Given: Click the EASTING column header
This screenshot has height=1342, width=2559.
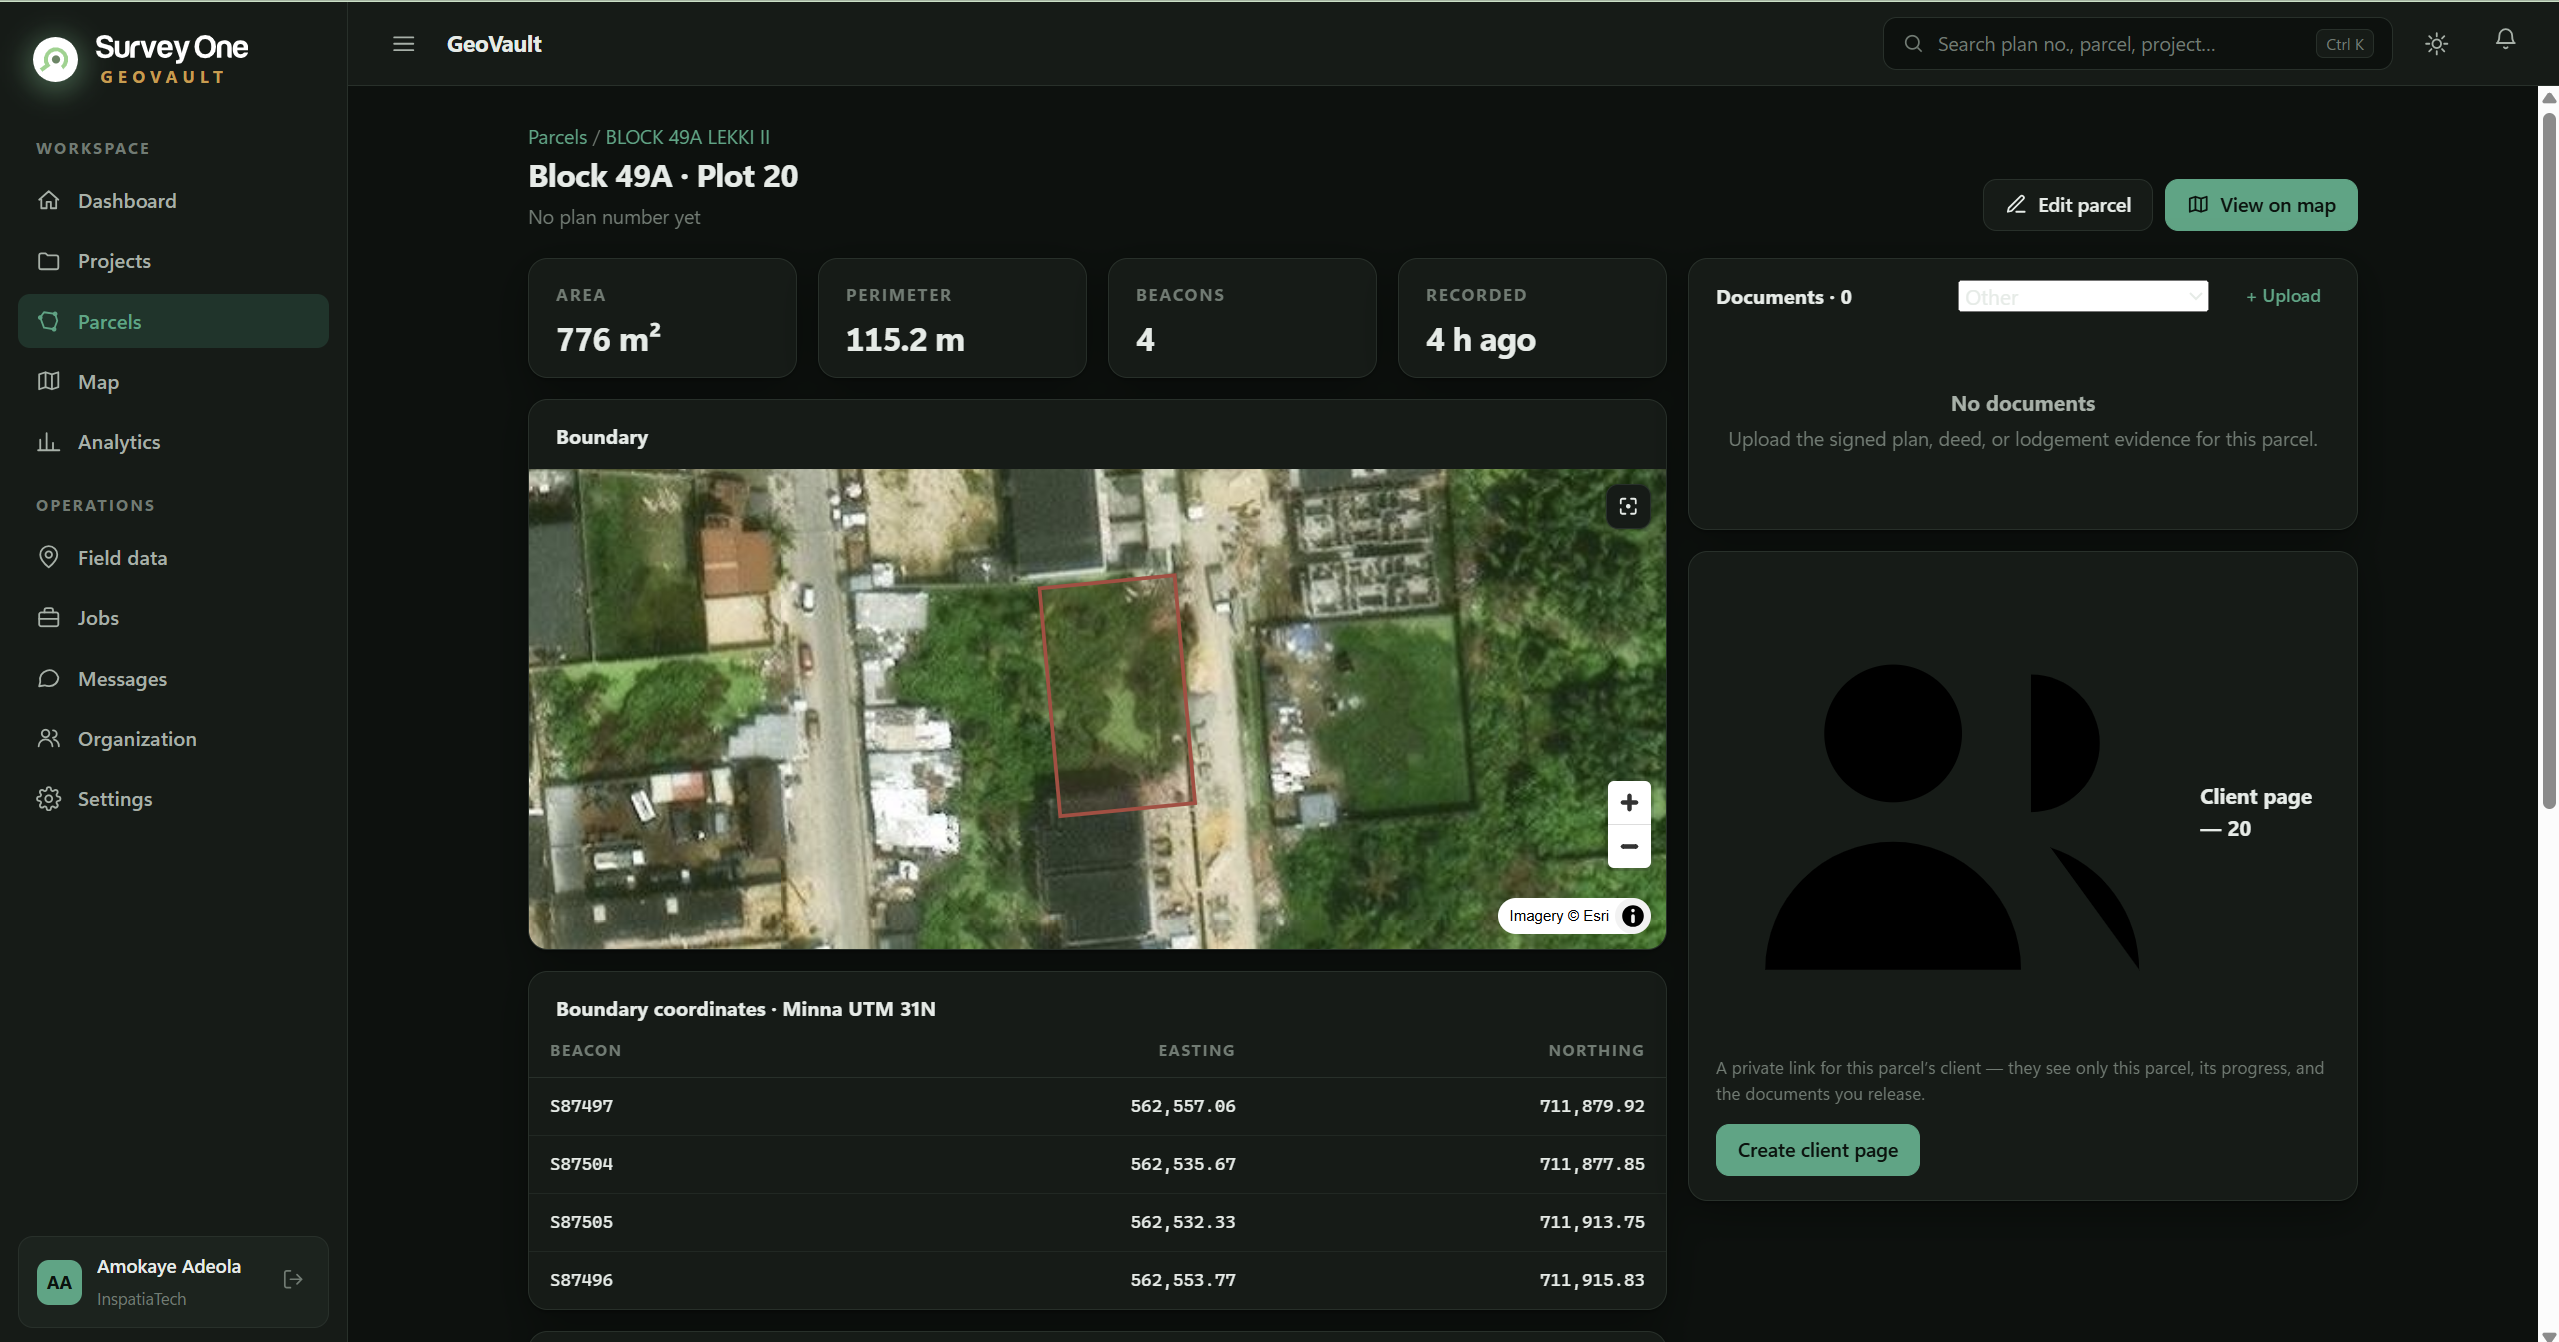Looking at the screenshot, I should click(x=1196, y=1050).
